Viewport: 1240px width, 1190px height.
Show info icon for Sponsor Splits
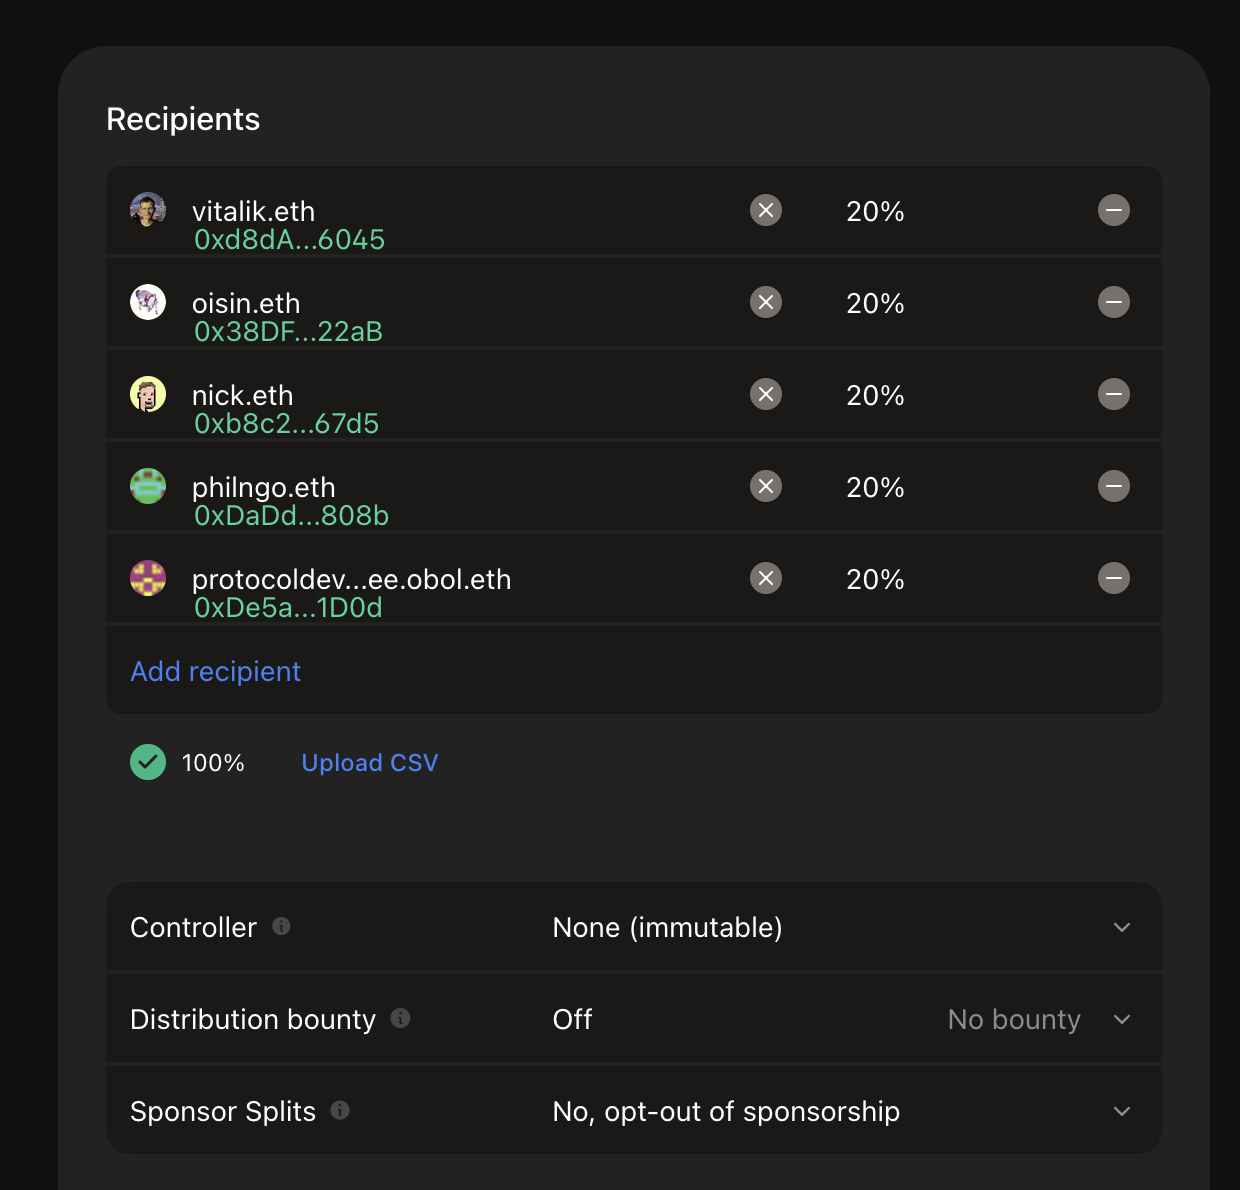(340, 1110)
